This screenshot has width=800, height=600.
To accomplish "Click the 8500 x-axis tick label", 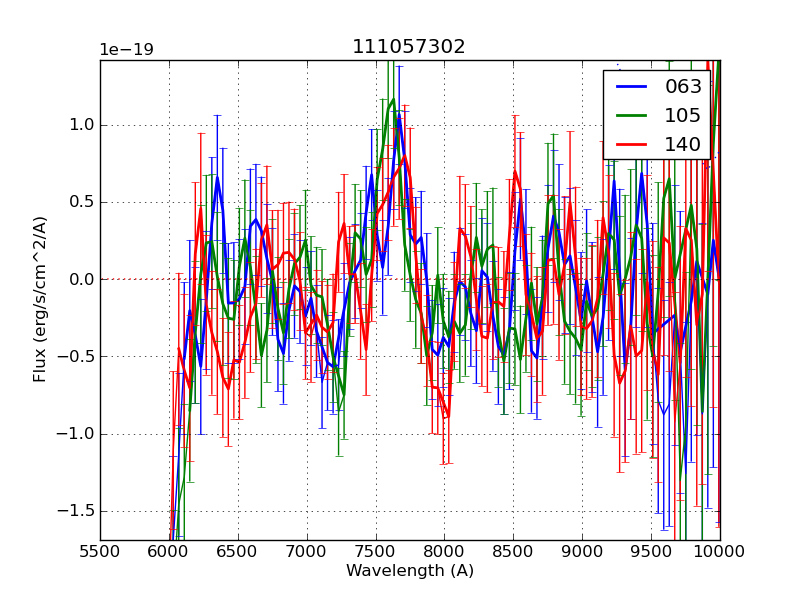I will (513, 550).
